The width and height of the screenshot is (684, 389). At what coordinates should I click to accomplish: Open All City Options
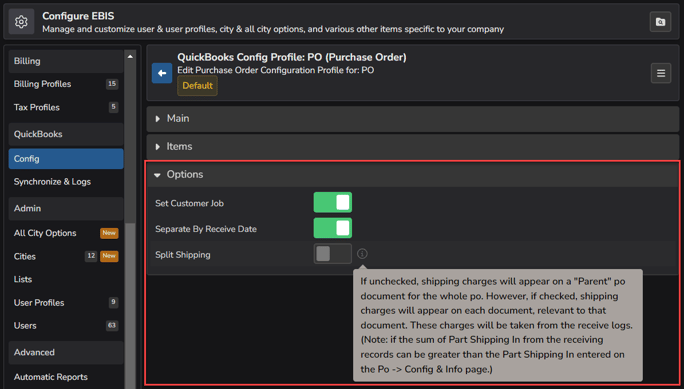tap(66, 233)
